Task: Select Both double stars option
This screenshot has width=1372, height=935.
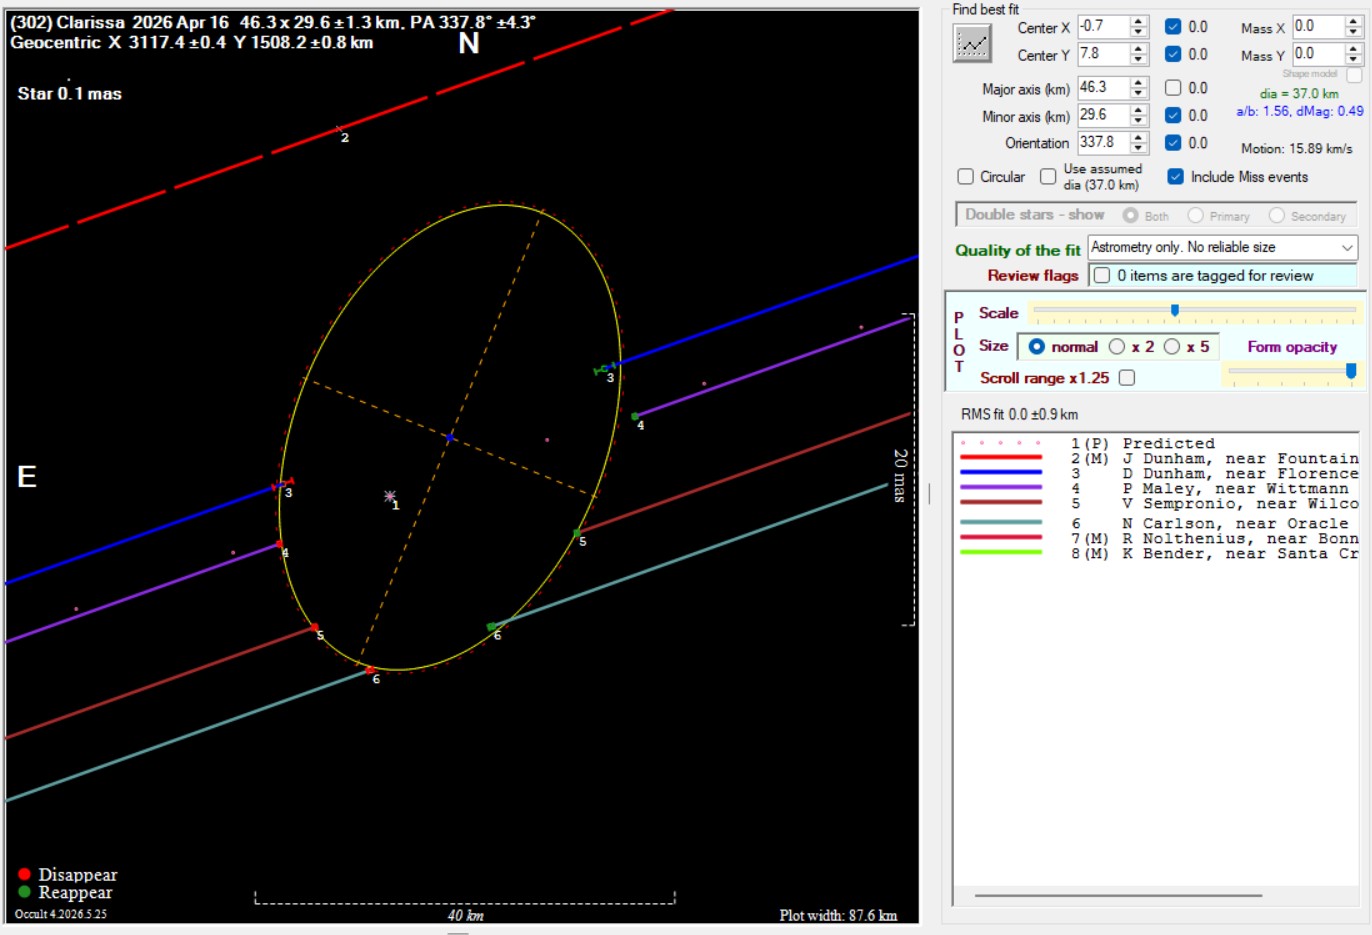Action: pos(1131,215)
